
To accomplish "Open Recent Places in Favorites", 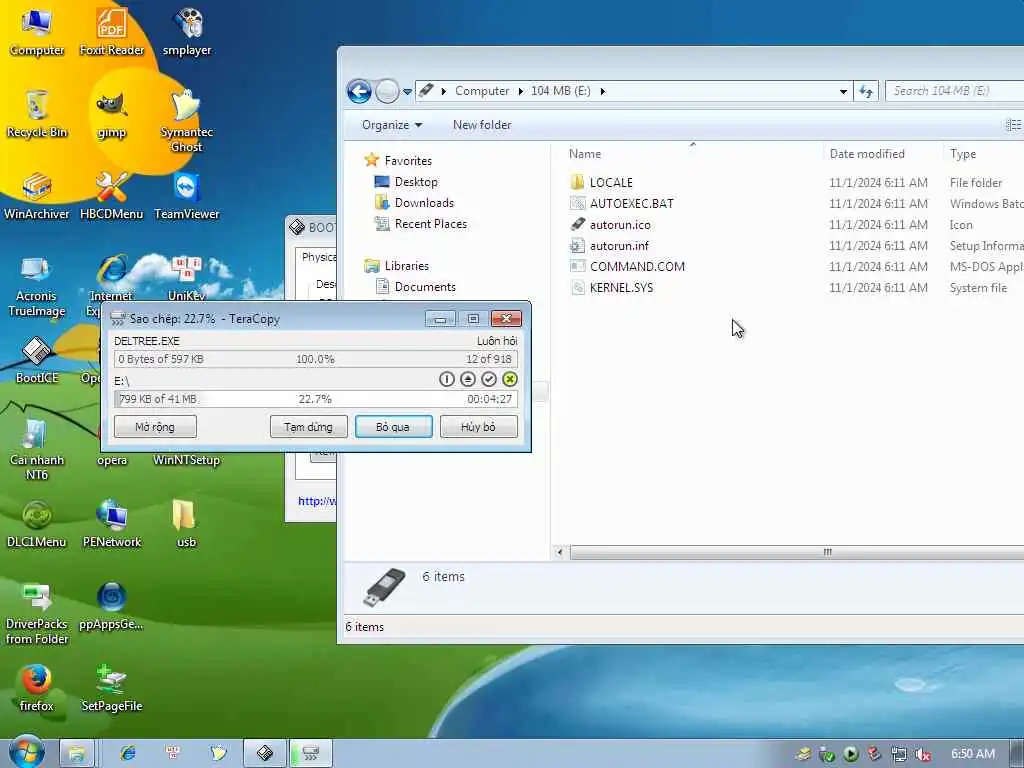I will [430, 223].
